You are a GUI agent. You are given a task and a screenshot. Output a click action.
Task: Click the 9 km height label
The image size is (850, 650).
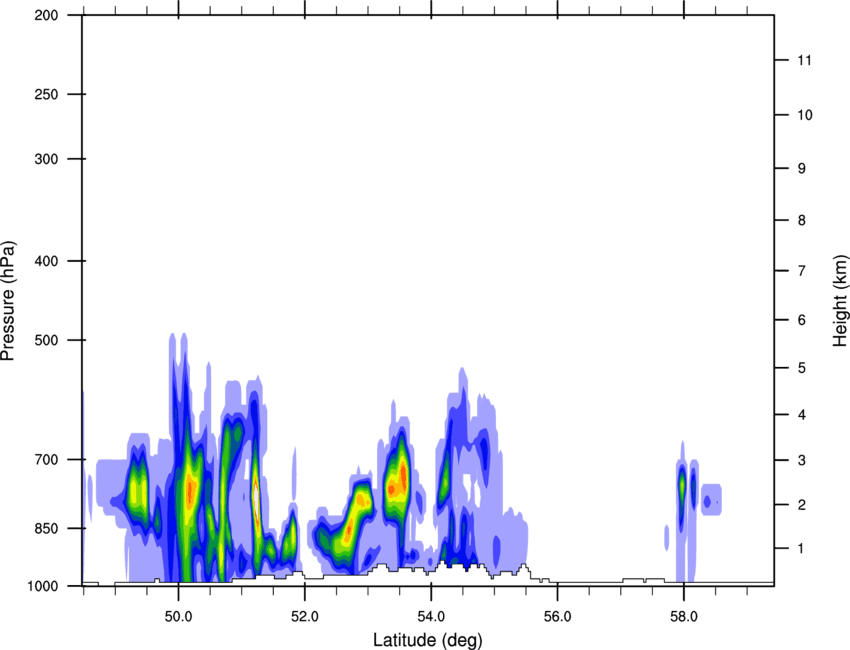[x=801, y=169]
